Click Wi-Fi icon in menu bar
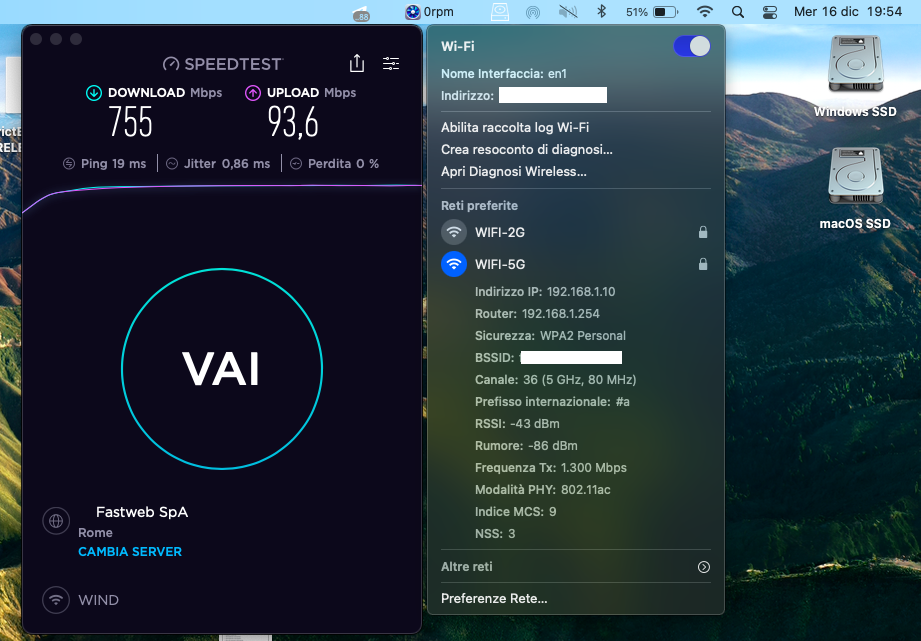921x641 pixels. [x=705, y=12]
